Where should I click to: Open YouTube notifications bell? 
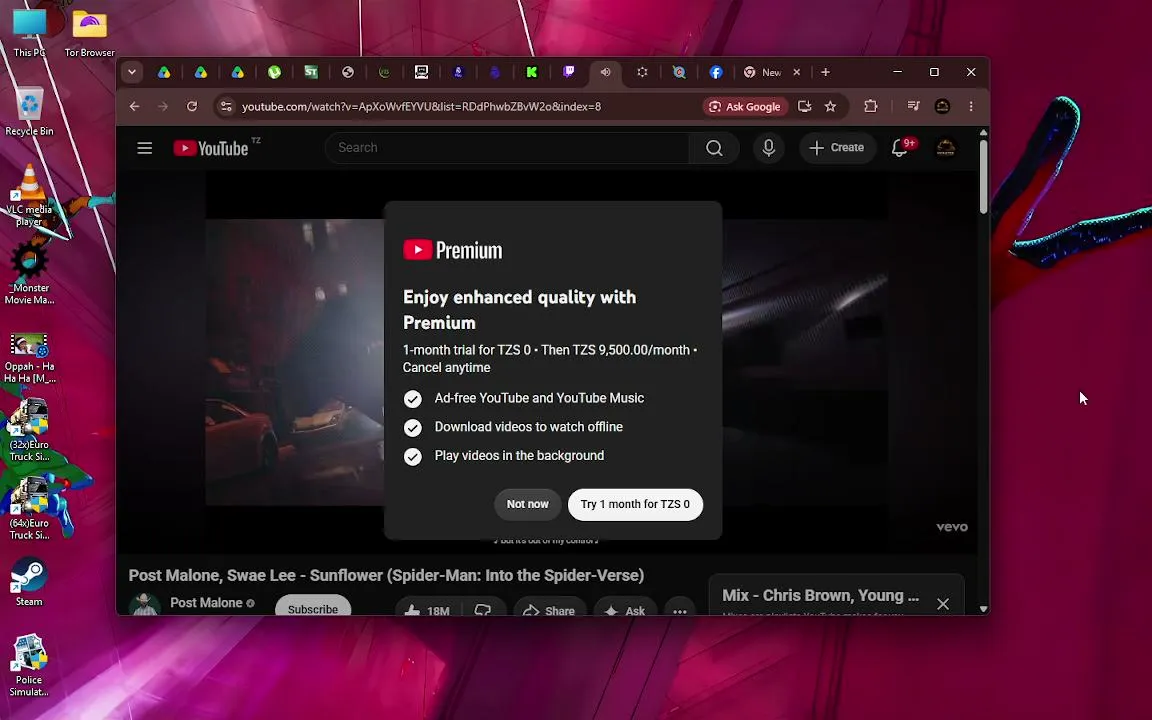[900, 148]
